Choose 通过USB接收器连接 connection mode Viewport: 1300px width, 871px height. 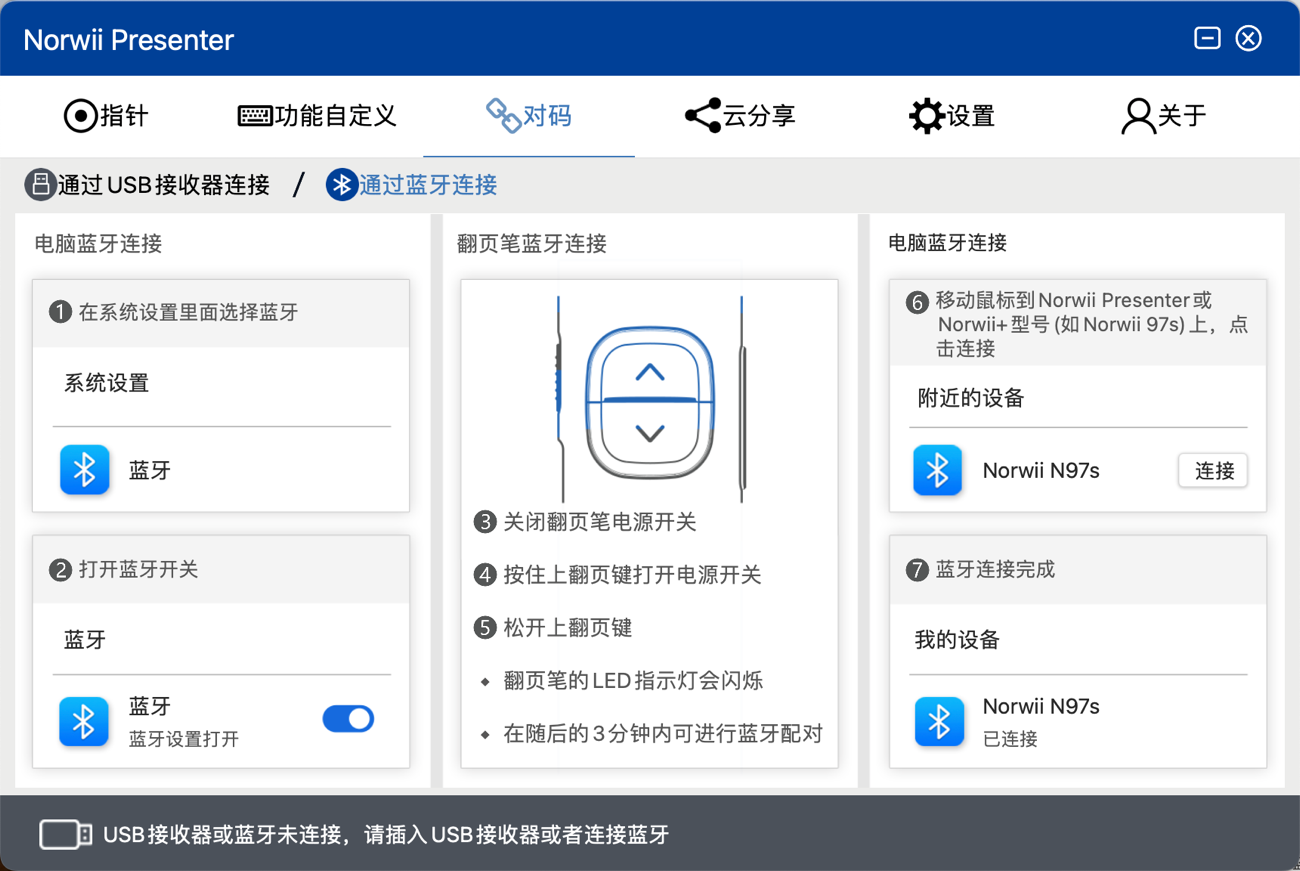tap(148, 185)
